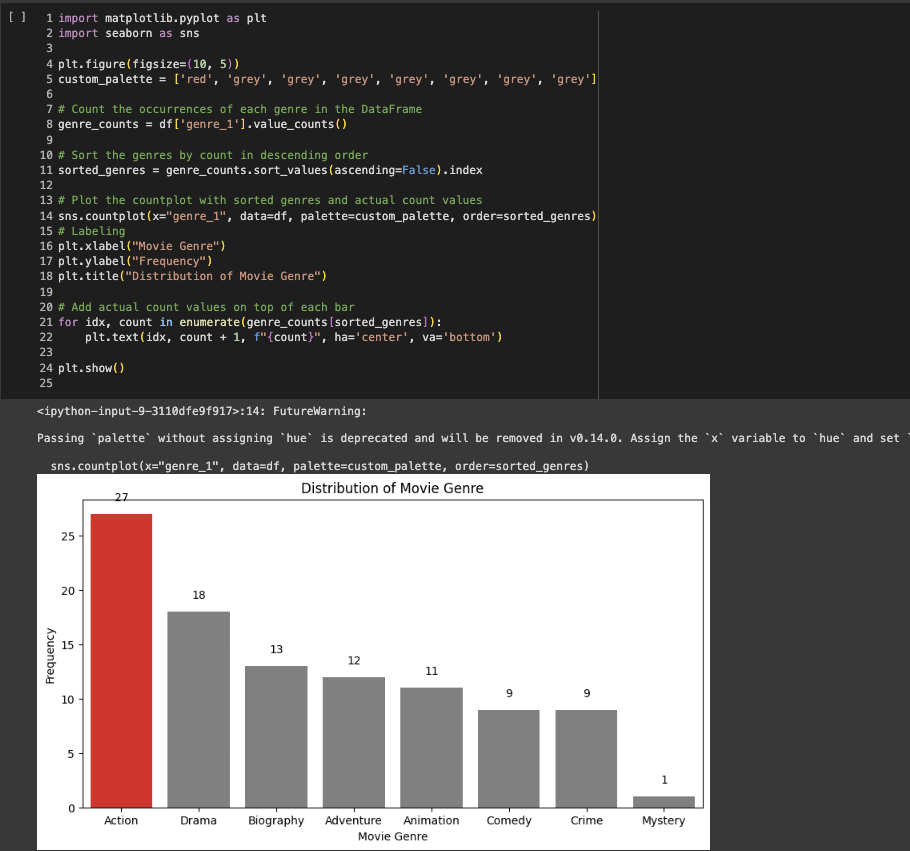Select the '# Sort the genres by count' comment
The height and width of the screenshot is (851, 910).
(213, 155)
